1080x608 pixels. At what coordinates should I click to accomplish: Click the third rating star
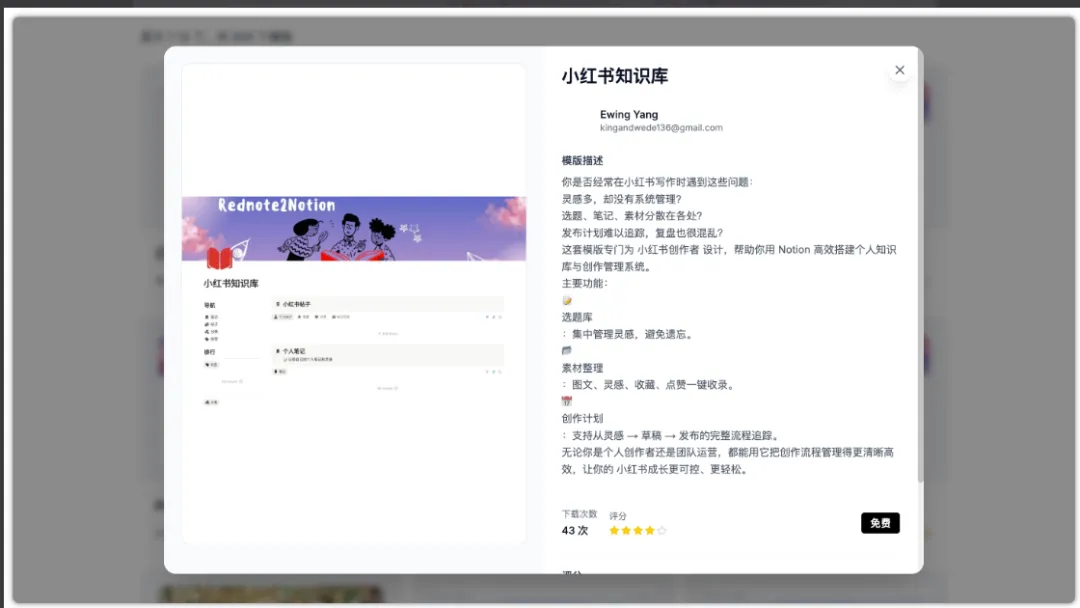click(x=638, y=530)
